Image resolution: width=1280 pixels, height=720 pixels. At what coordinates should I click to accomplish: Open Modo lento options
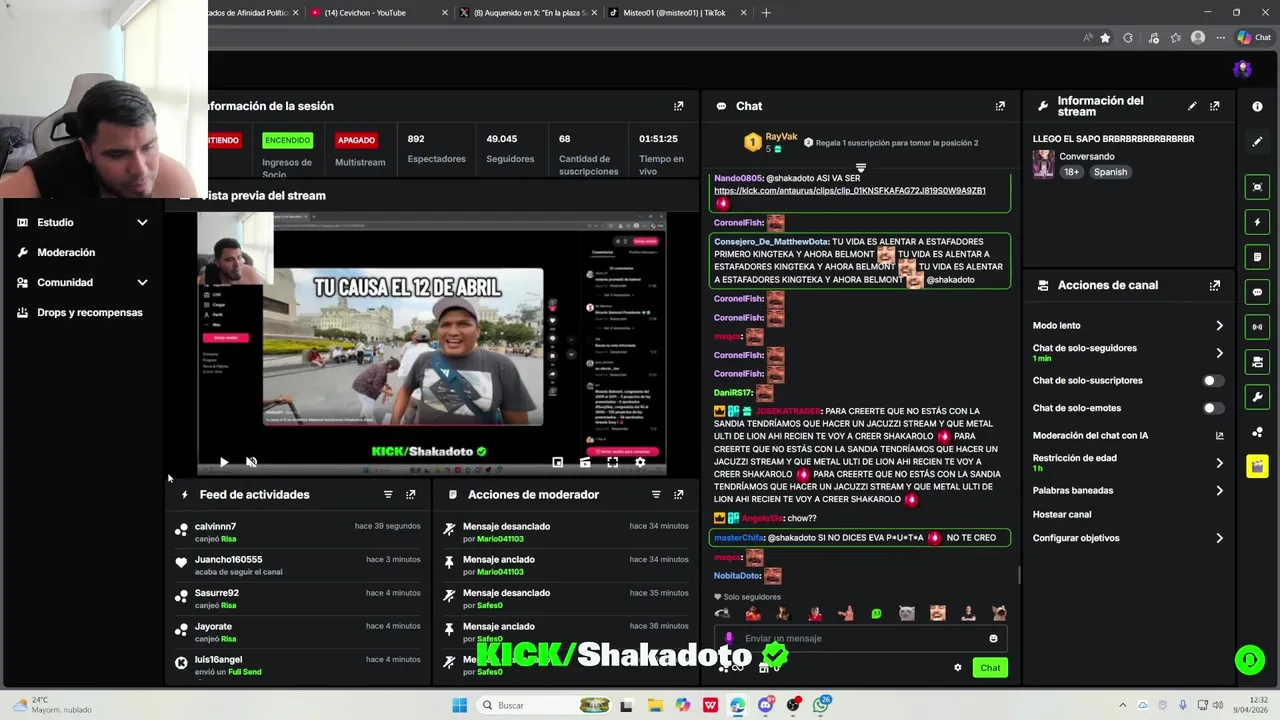click(x=1128, y=326)
